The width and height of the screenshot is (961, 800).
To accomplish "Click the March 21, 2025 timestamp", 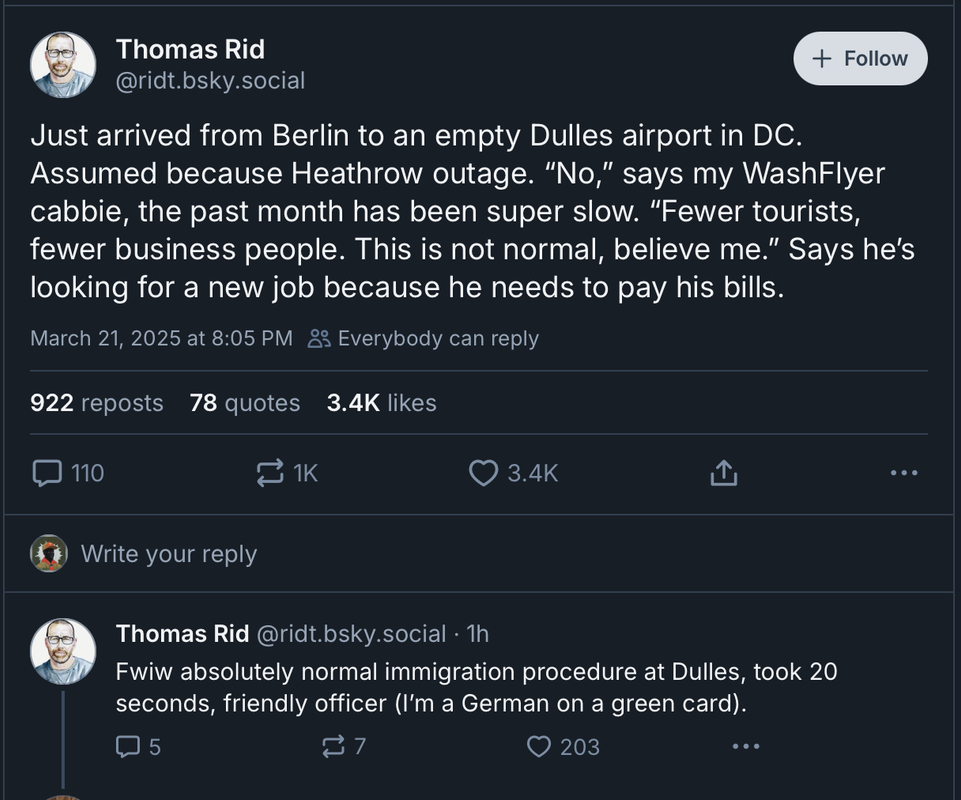I will point(161,338).
